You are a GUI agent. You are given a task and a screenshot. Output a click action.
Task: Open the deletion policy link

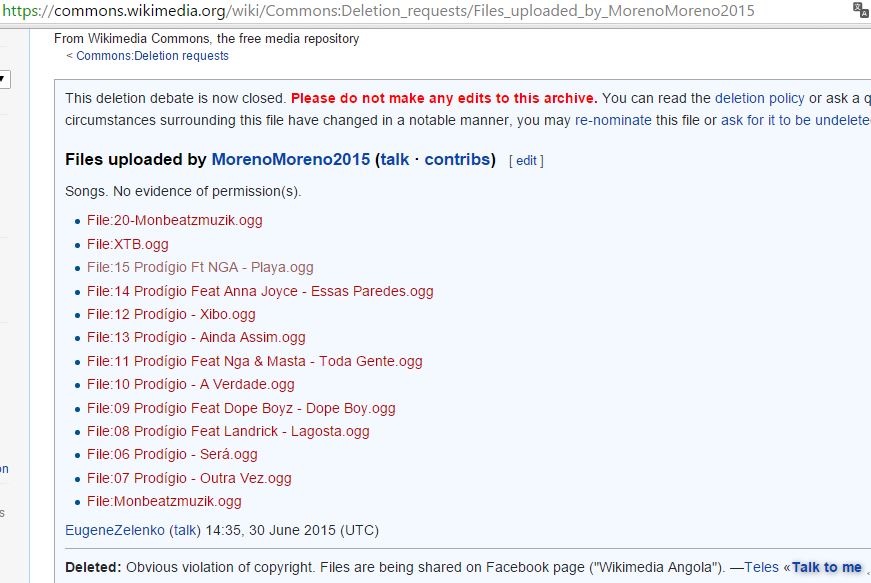pyautogui.click(x=759, y=98)
